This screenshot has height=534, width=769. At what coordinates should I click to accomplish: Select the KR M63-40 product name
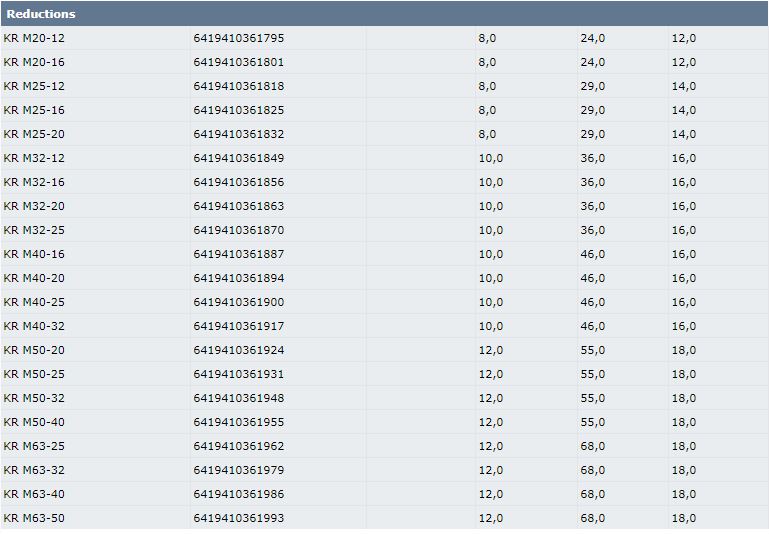coord(34,495)
